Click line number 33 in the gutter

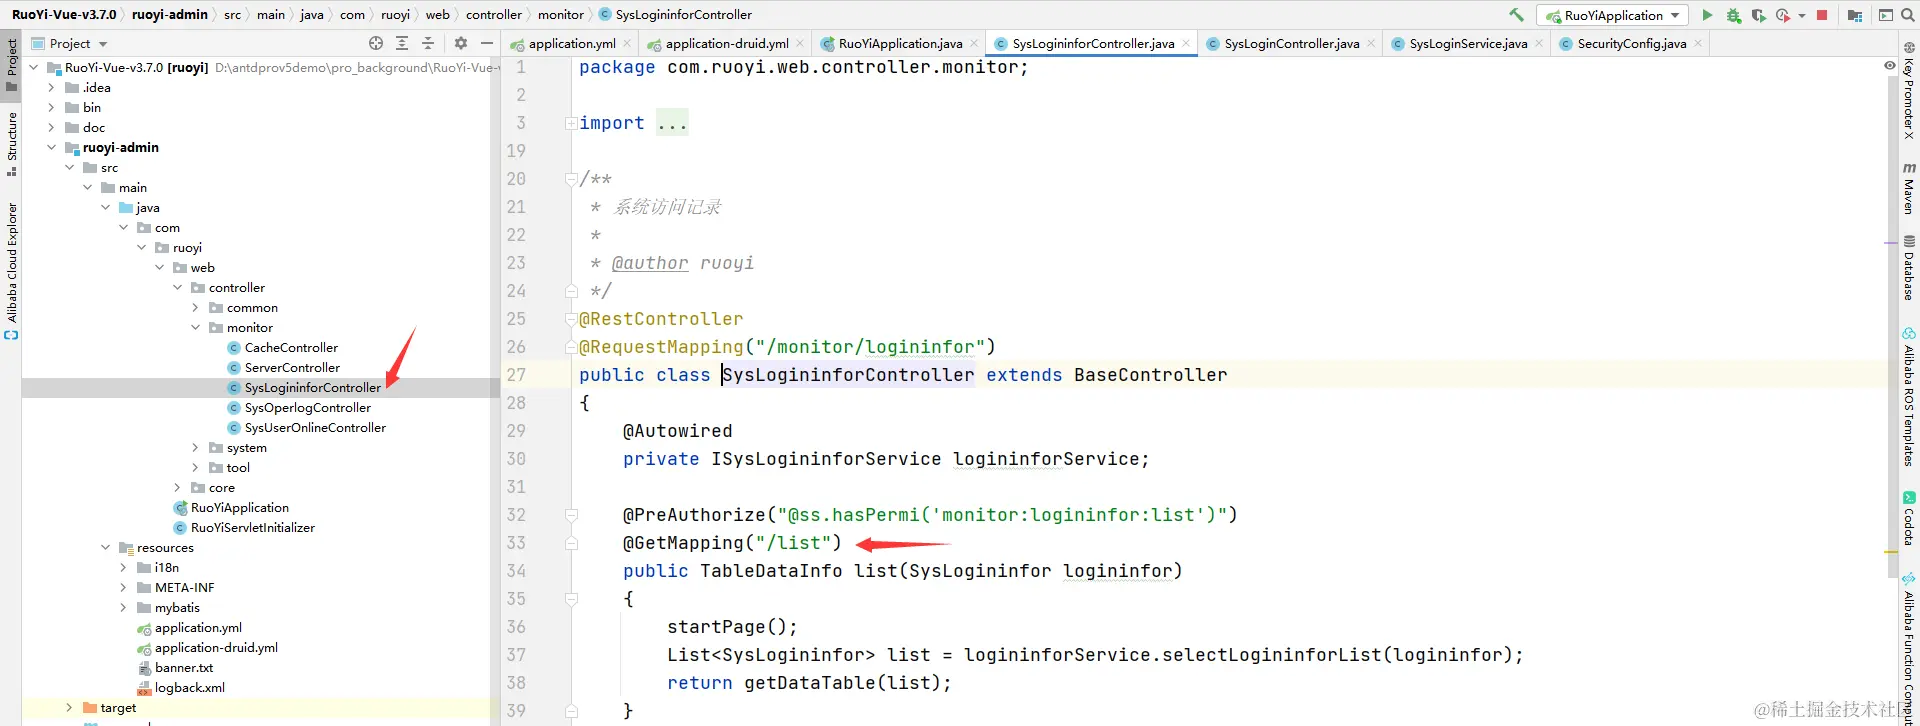point(516,543)
